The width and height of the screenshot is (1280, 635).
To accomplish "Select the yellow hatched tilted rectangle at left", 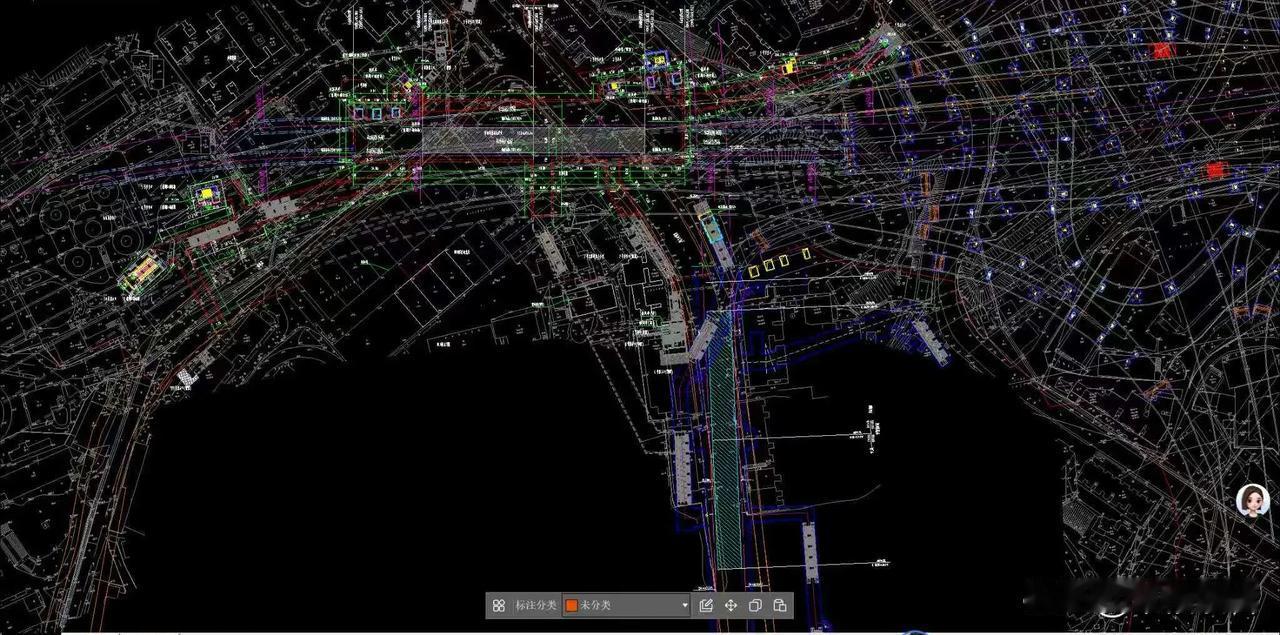I will [143, 270].
